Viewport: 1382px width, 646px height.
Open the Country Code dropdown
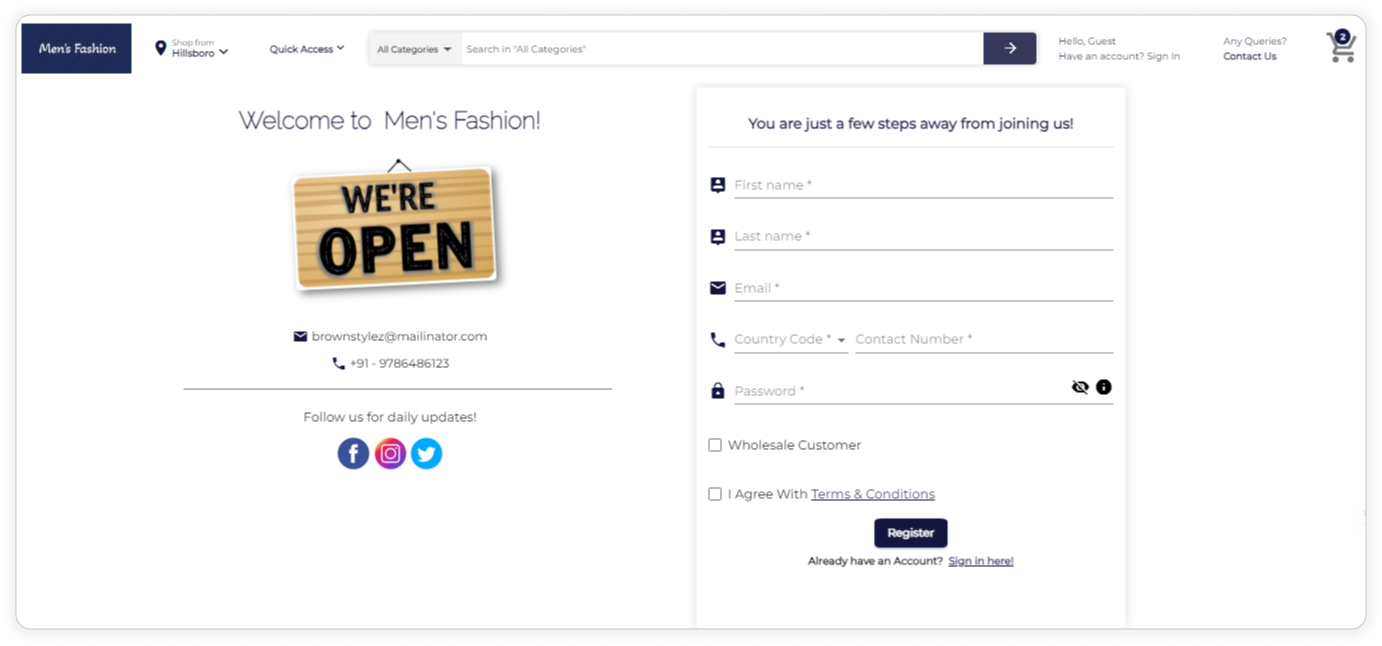coord(790,340)
